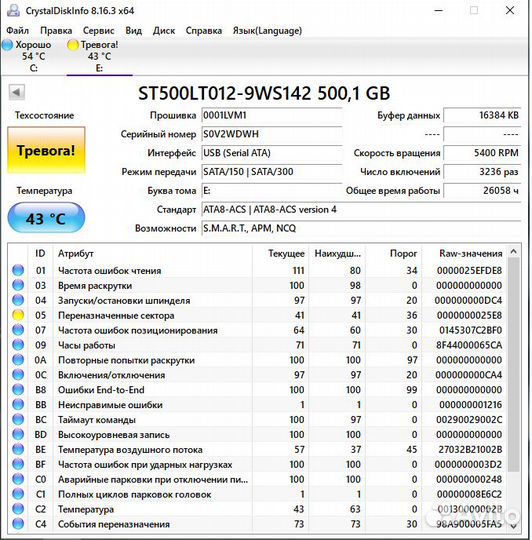The image size is (532, 540).
Task: Click the previous disk arrow button
Action: [x=16, y=92]
